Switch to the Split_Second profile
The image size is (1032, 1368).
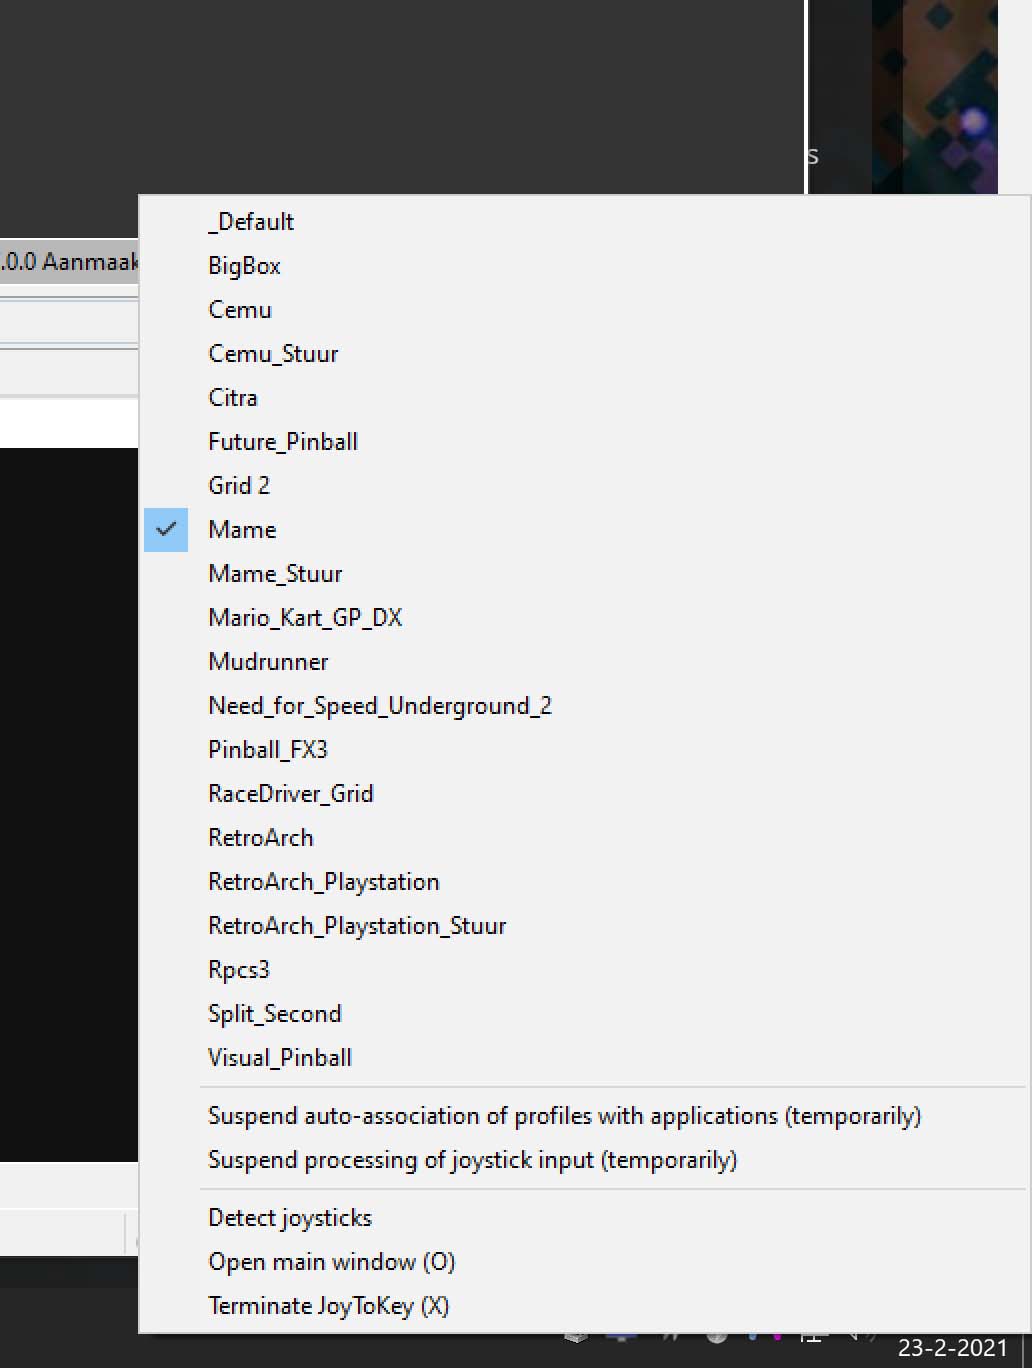[584, 1014]
